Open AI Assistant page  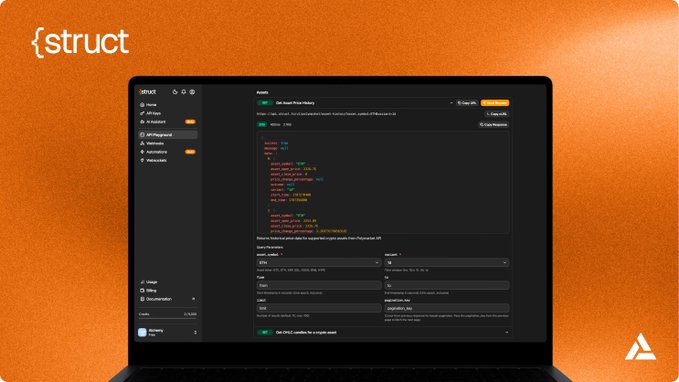tap(156, 122)
